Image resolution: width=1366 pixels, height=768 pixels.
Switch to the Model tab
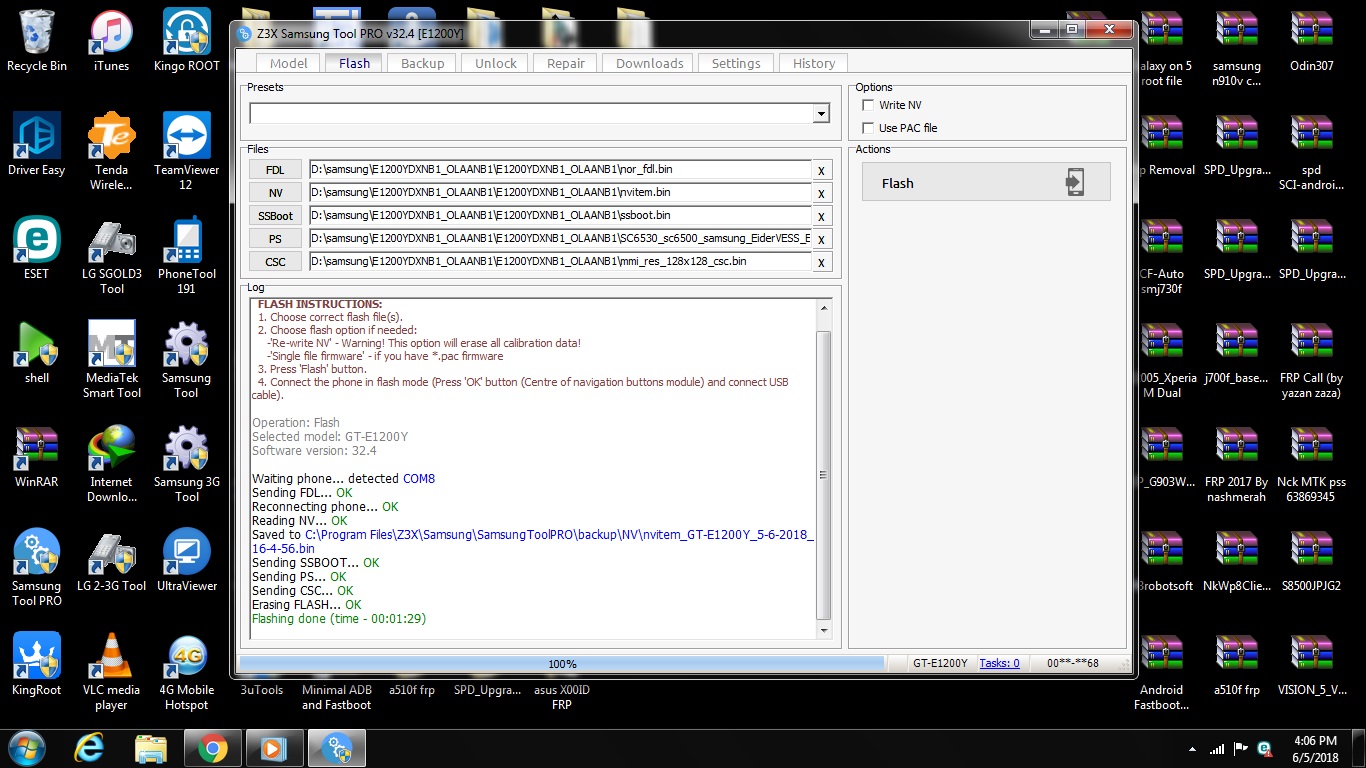point(289,63)
